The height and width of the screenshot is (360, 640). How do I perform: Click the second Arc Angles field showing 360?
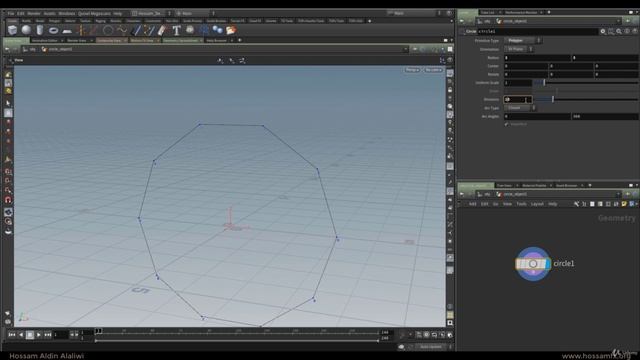(x=605, y=116)
